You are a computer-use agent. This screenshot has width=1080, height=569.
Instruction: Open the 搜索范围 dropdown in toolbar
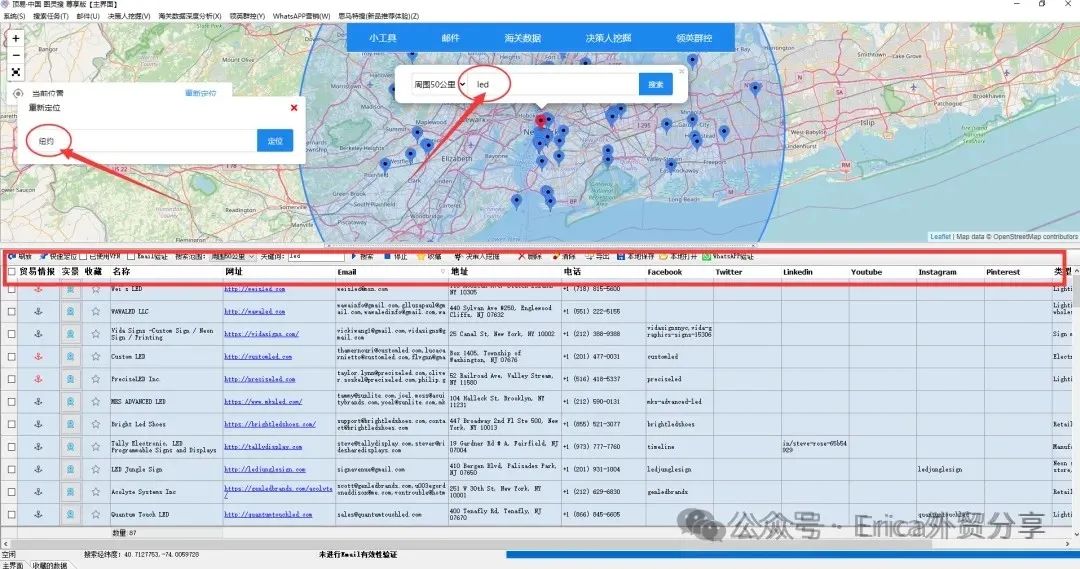tap(233, 256)
